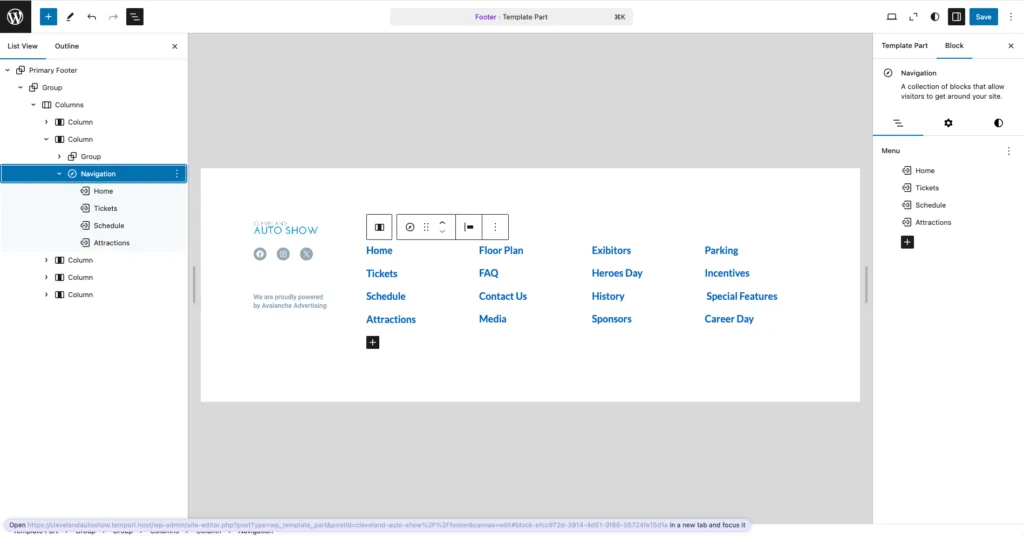This screenshot has width=1024, height=536.
Task: Switch to the Template Part tab
Action: click(904, 46)
